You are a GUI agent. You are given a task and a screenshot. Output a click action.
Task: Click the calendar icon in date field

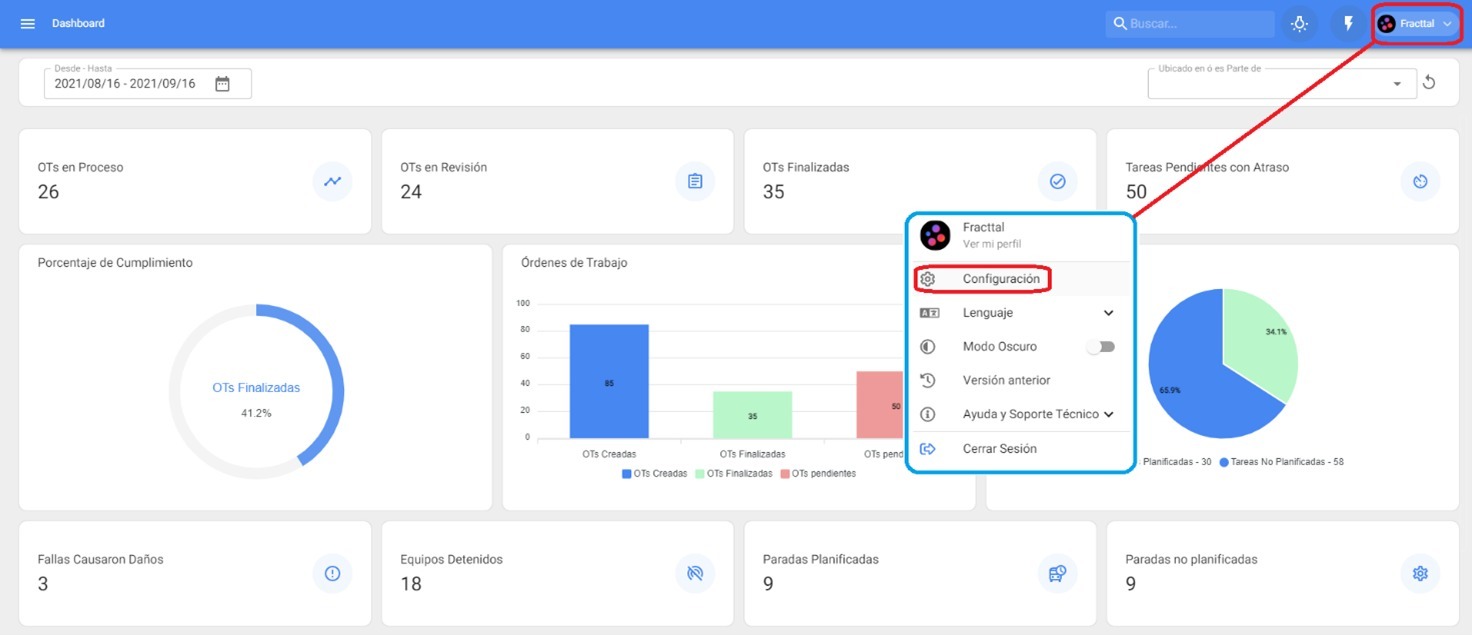(x=222, y=84)
